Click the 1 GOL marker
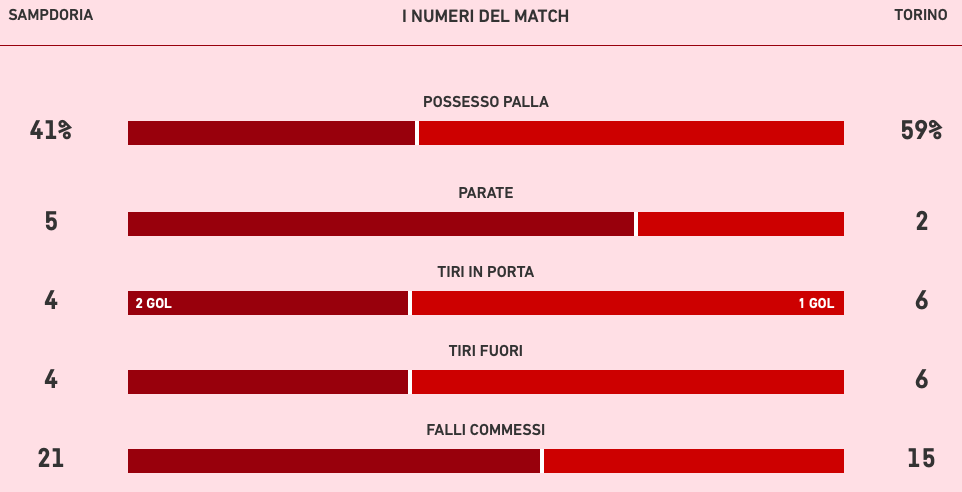 click(816, 303)
